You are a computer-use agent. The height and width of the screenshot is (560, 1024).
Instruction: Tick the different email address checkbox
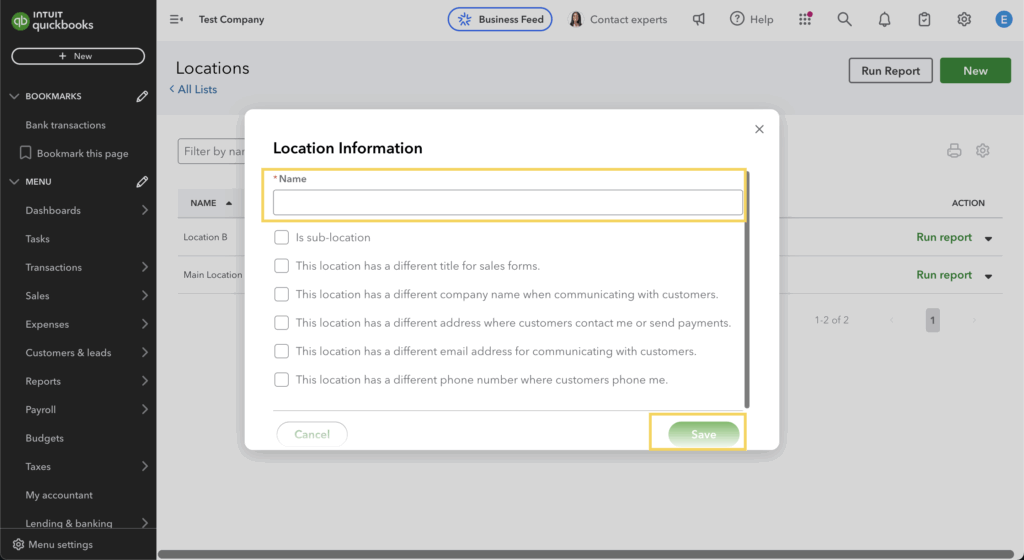[x=282, y=351]
